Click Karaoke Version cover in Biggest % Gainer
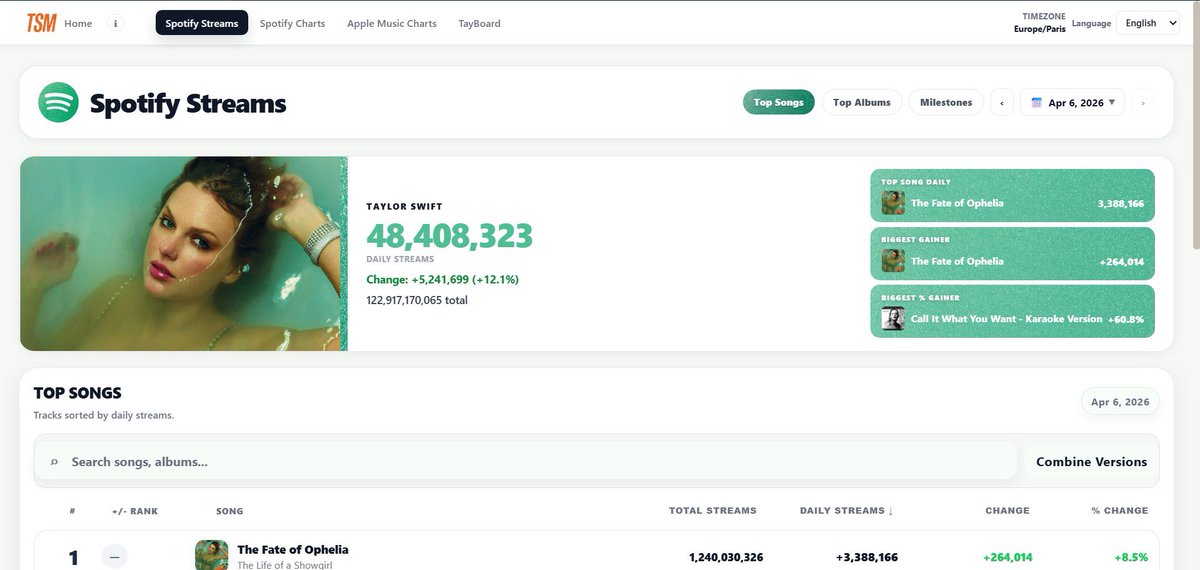The image size is (1200, 570). pos(893,319)
